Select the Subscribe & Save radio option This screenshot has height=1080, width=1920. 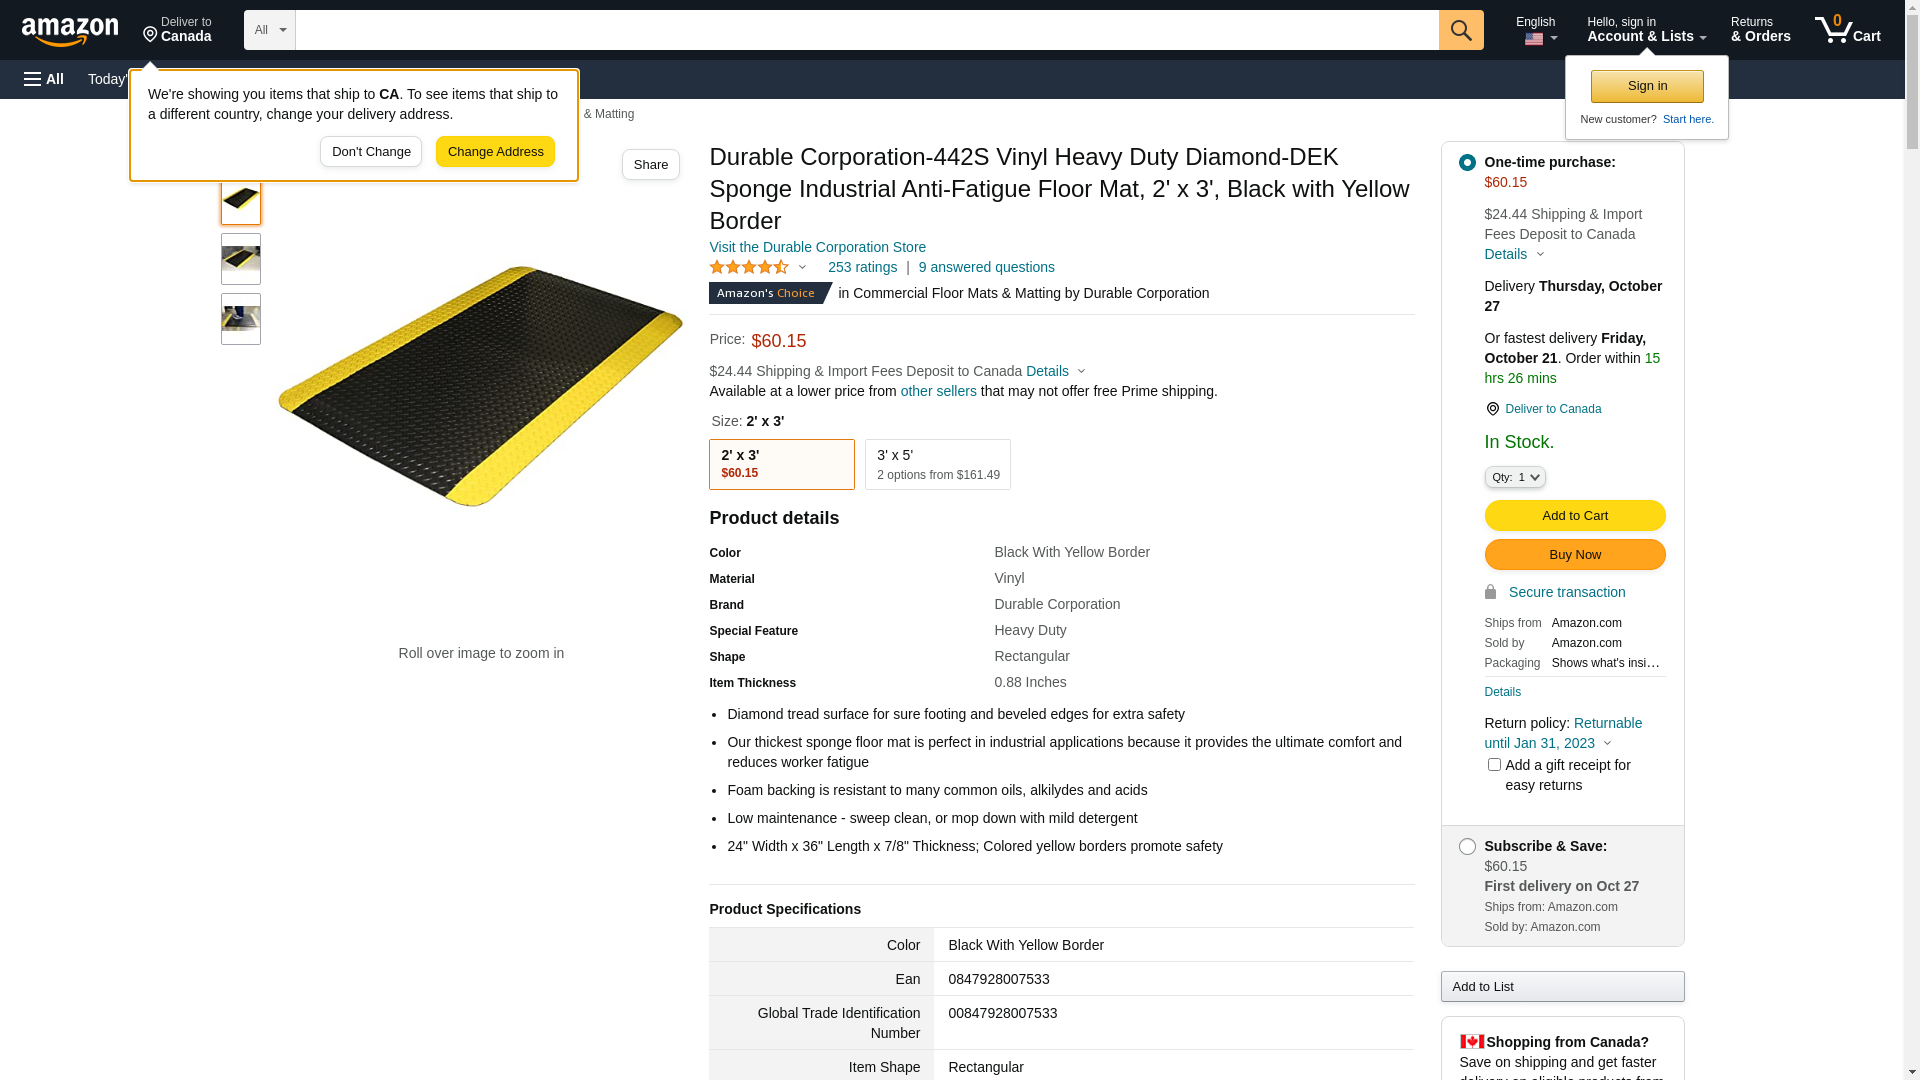tap(1467, 846)
